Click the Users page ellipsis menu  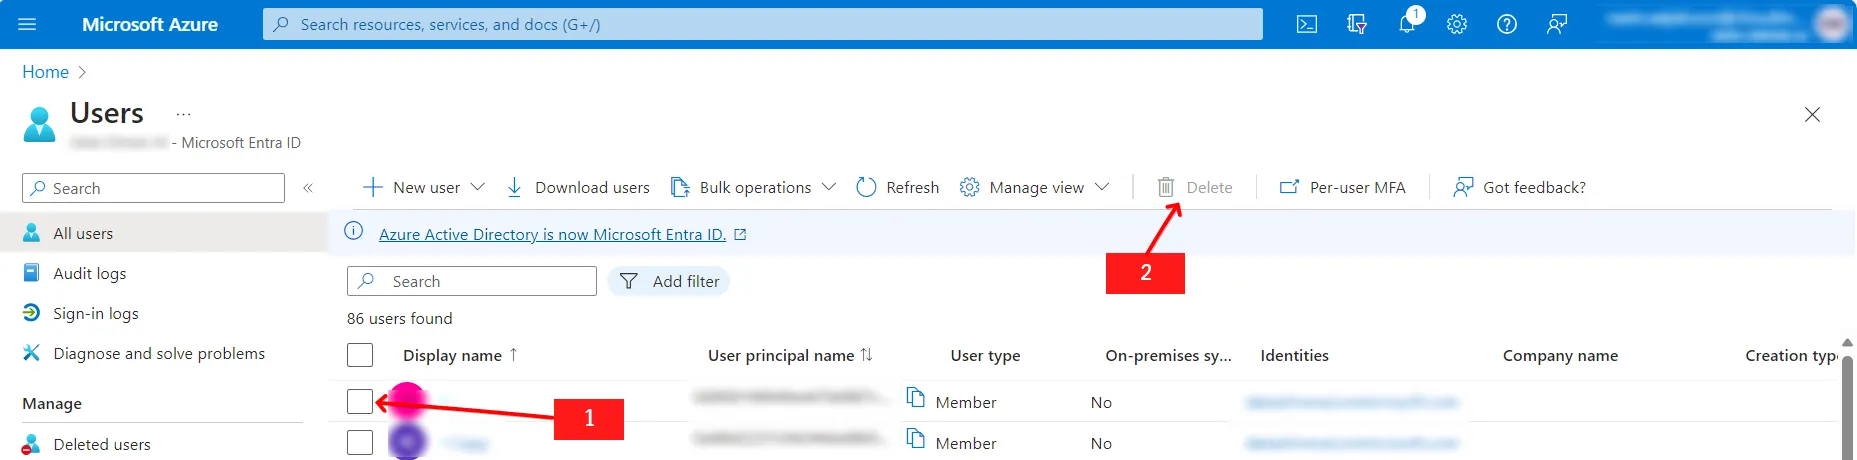click(183, 114)
